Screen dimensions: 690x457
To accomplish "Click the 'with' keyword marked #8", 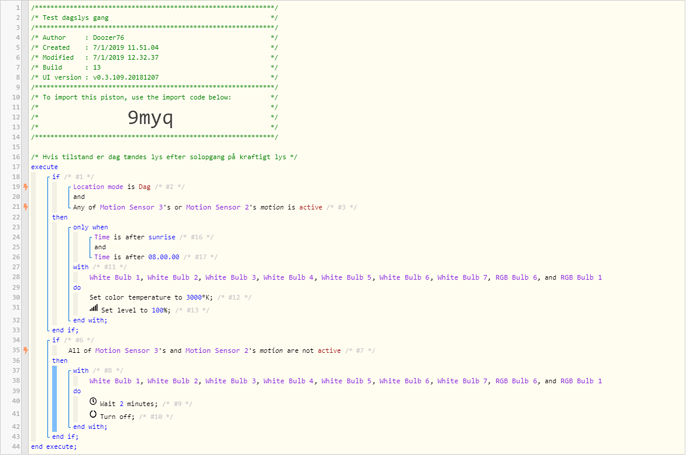I will (81, 370).
